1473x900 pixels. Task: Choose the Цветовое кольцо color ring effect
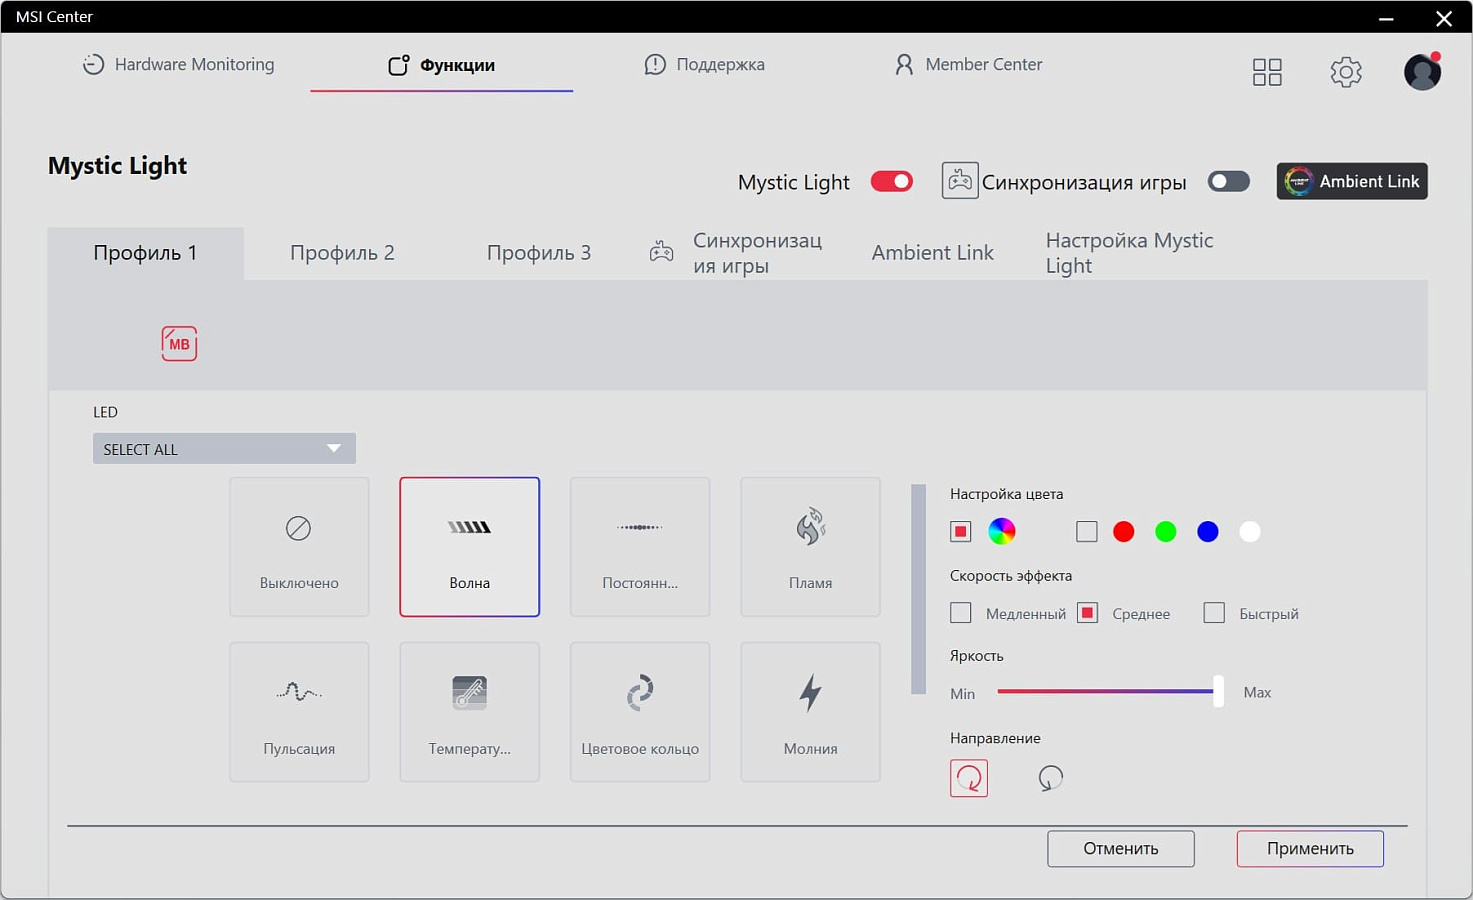[640, 712]
